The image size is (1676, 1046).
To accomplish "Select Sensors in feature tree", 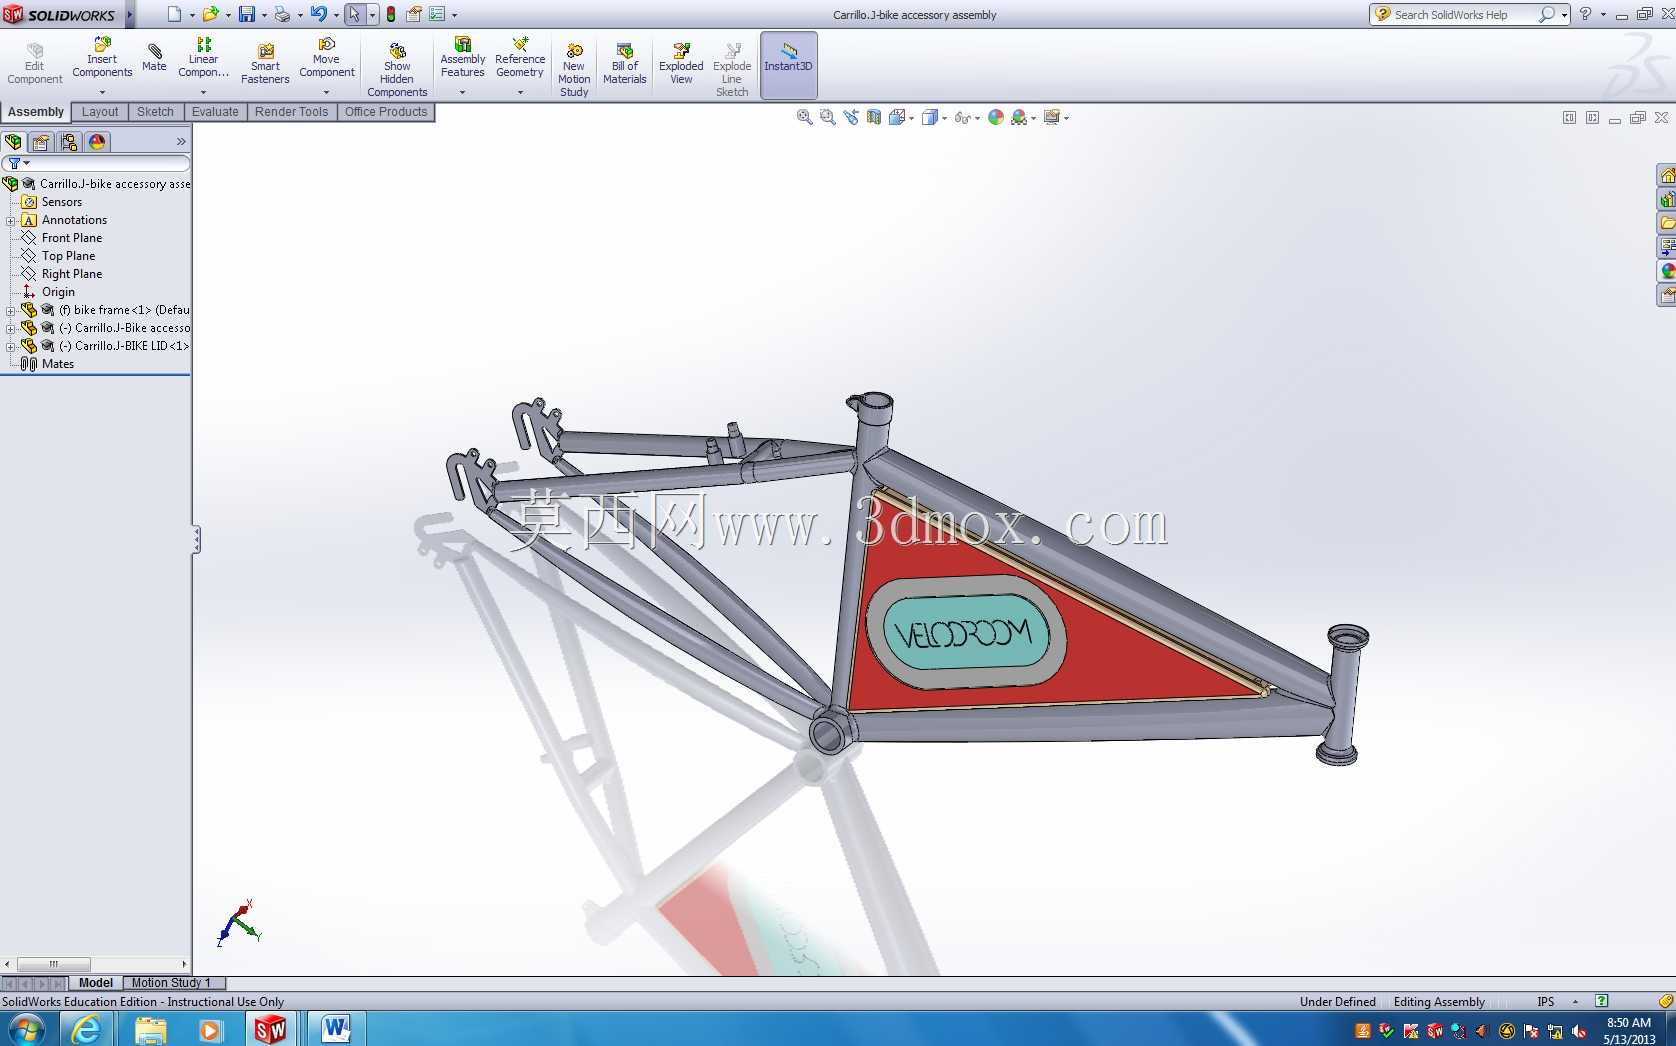I will (61, 202).
